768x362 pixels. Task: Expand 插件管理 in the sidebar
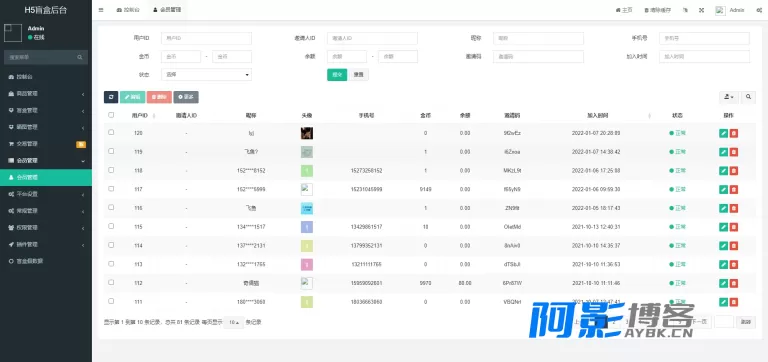46,244
